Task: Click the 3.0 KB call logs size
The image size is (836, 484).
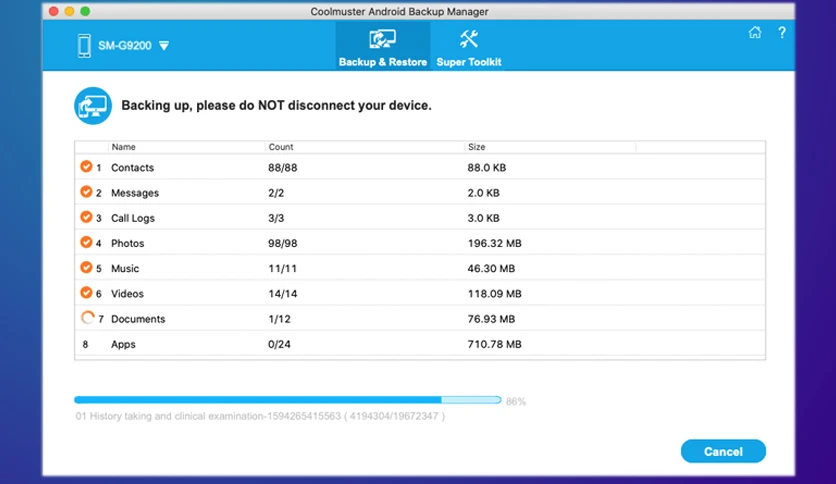Action: click(484, 218)
